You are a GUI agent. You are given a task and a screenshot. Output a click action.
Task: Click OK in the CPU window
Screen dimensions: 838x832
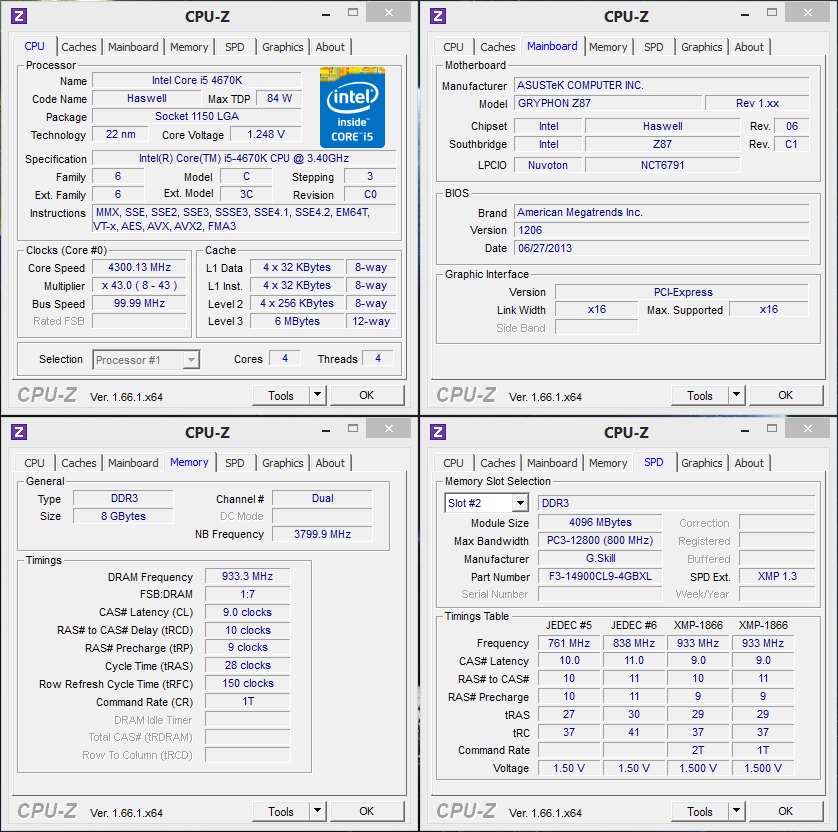[x=367, y=395]
